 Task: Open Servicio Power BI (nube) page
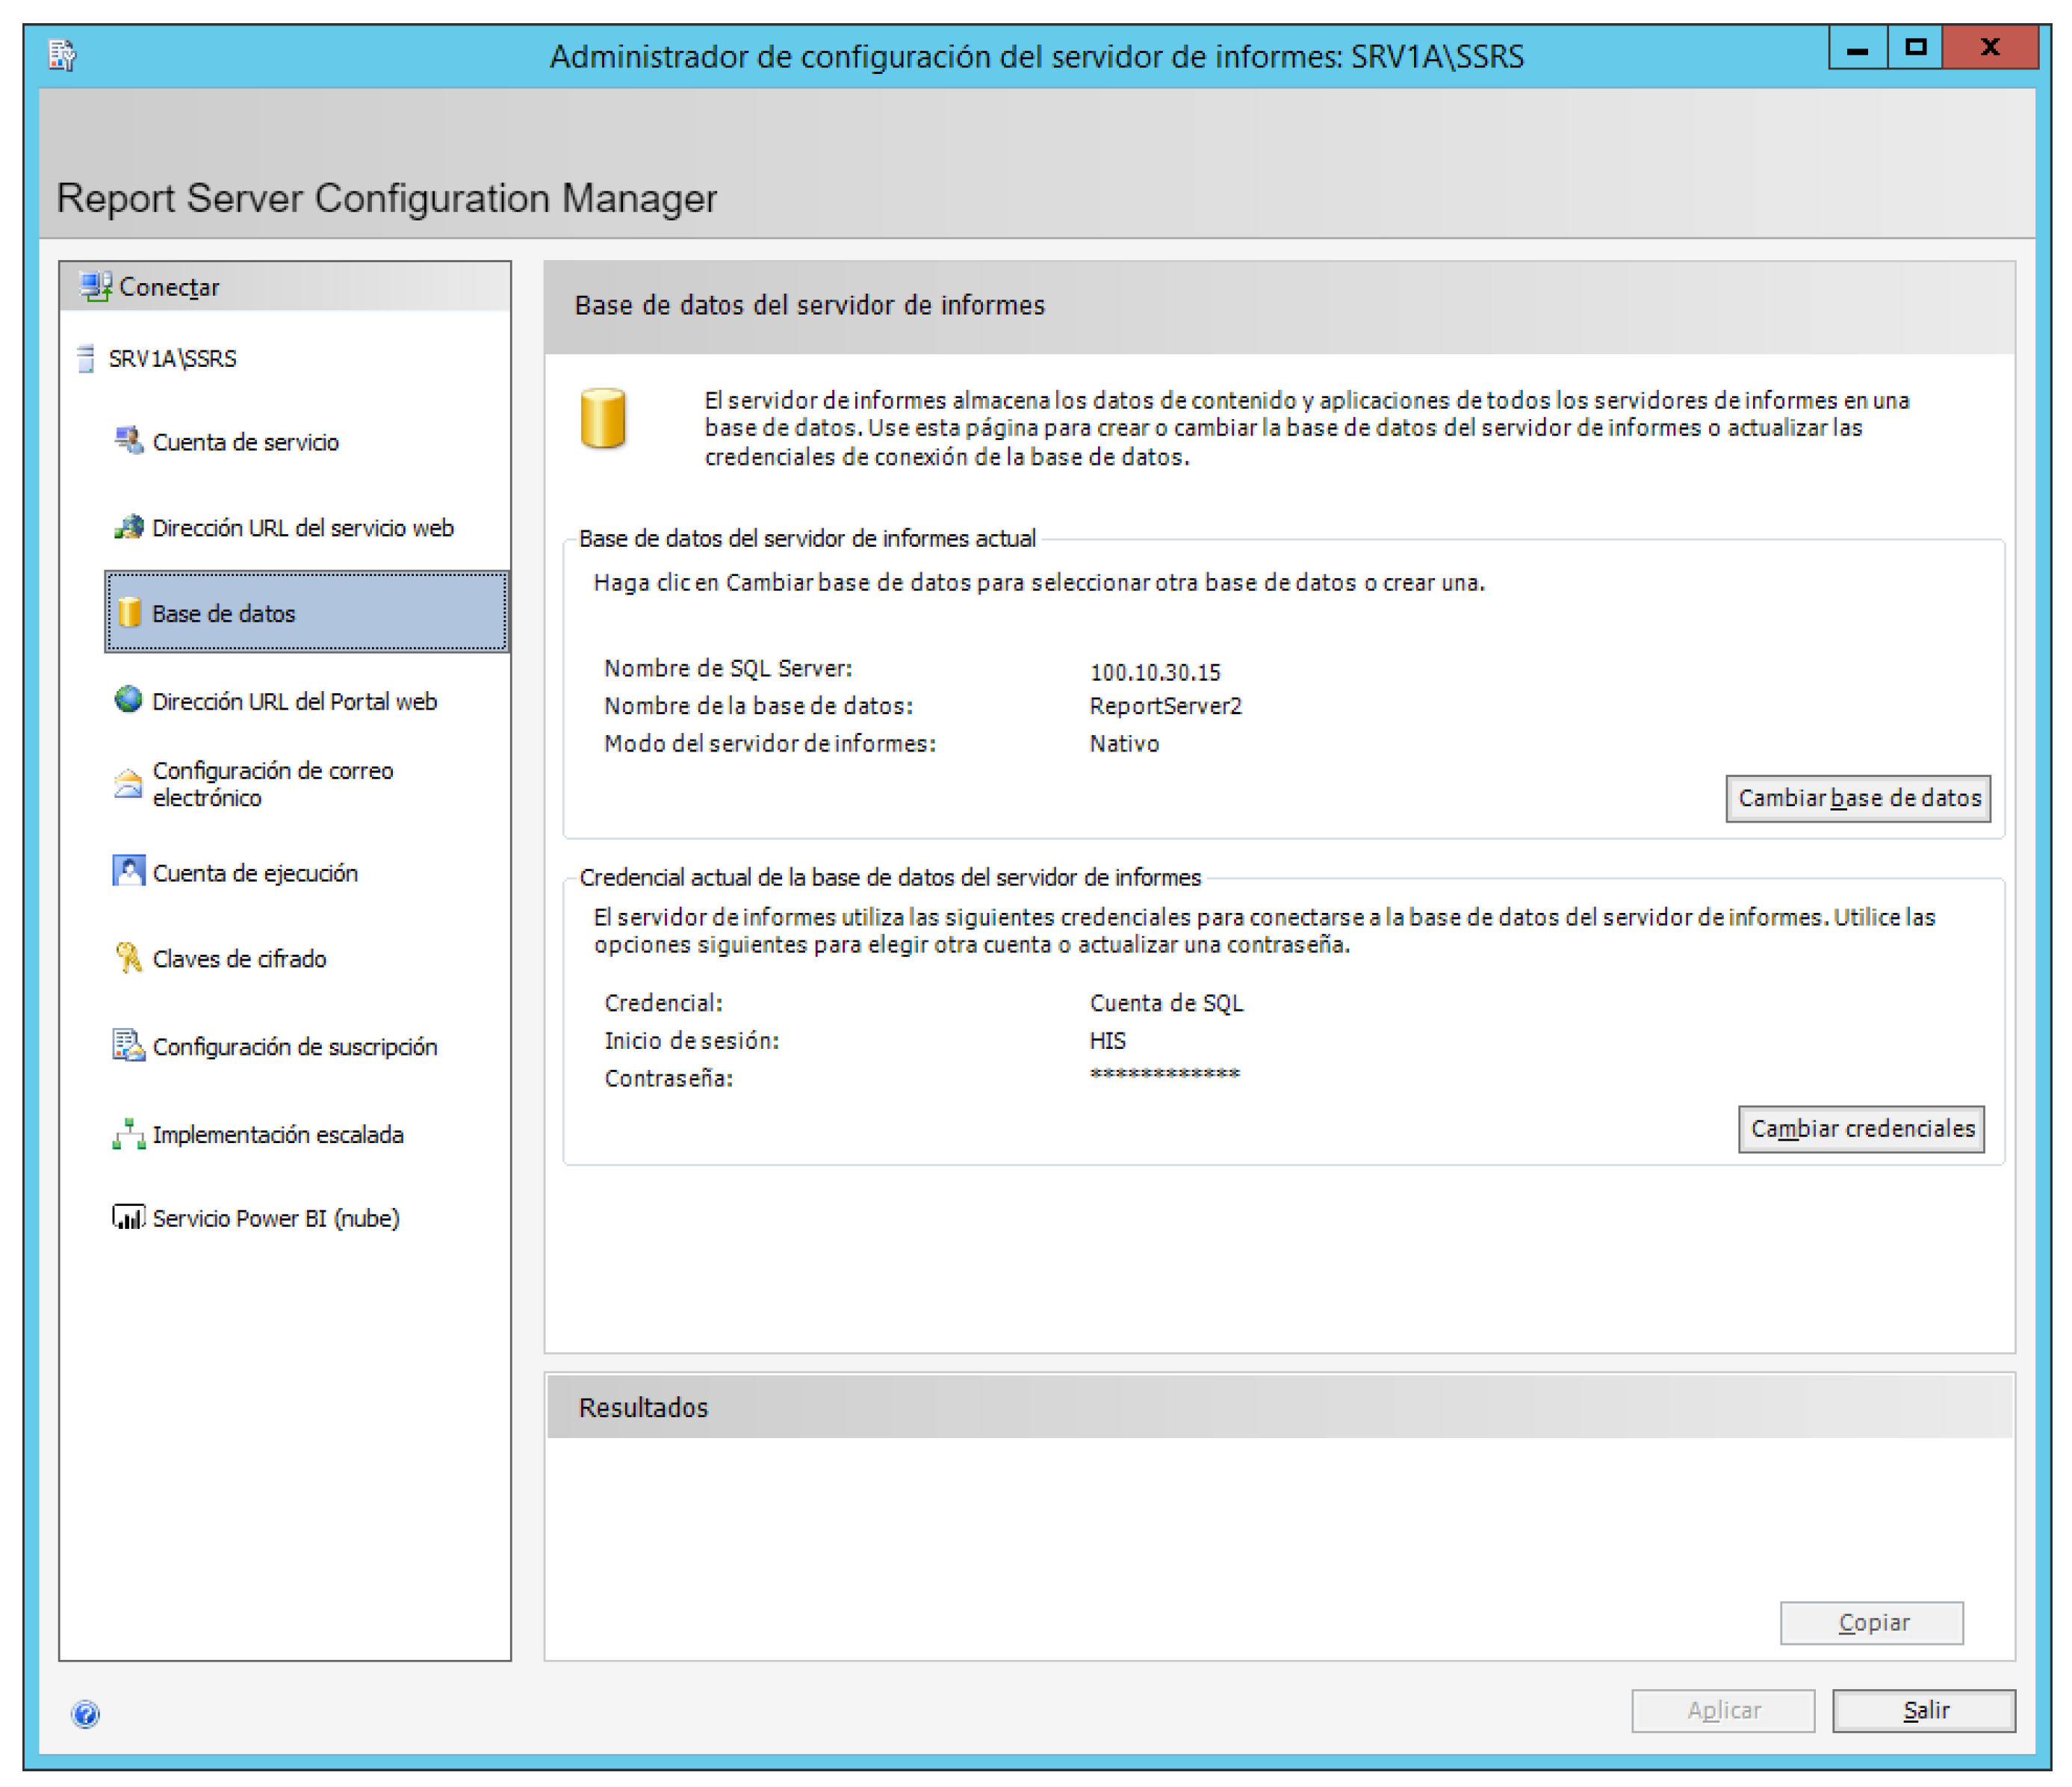276,1218
